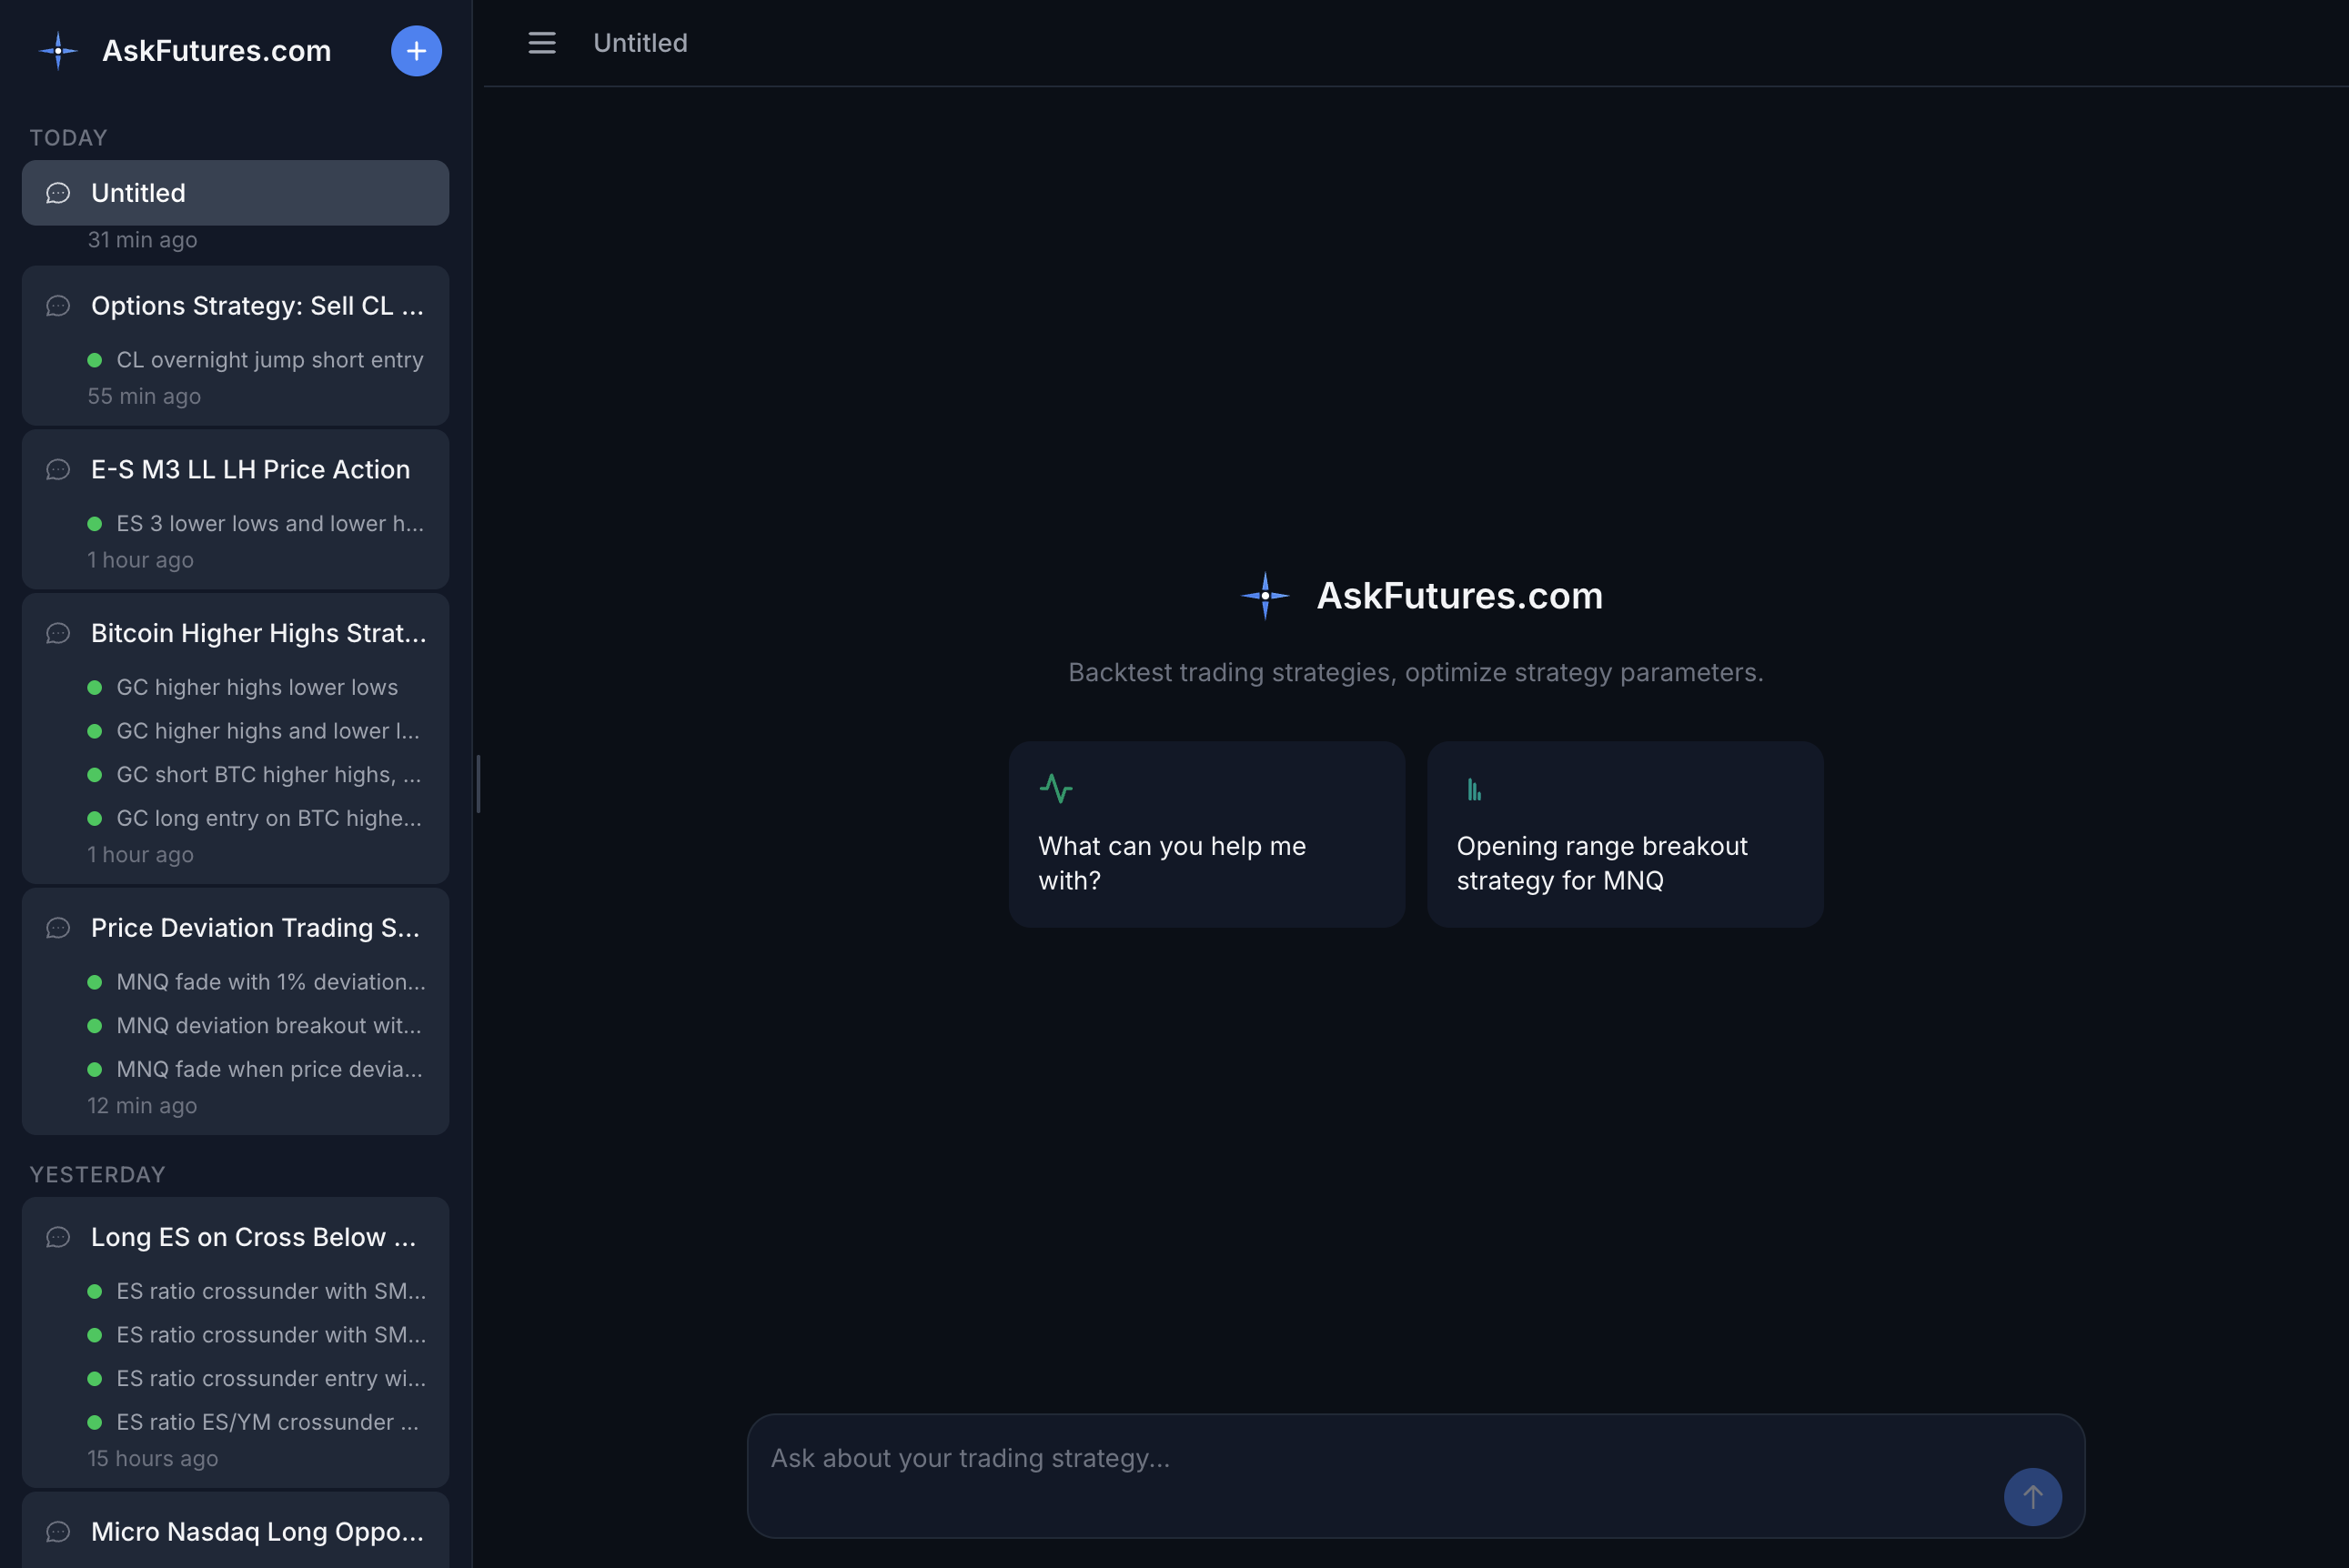
Task: Click chat icon next to Micro Nasdaq Long
Action: pyautogui.click(x=58, y=1532)
